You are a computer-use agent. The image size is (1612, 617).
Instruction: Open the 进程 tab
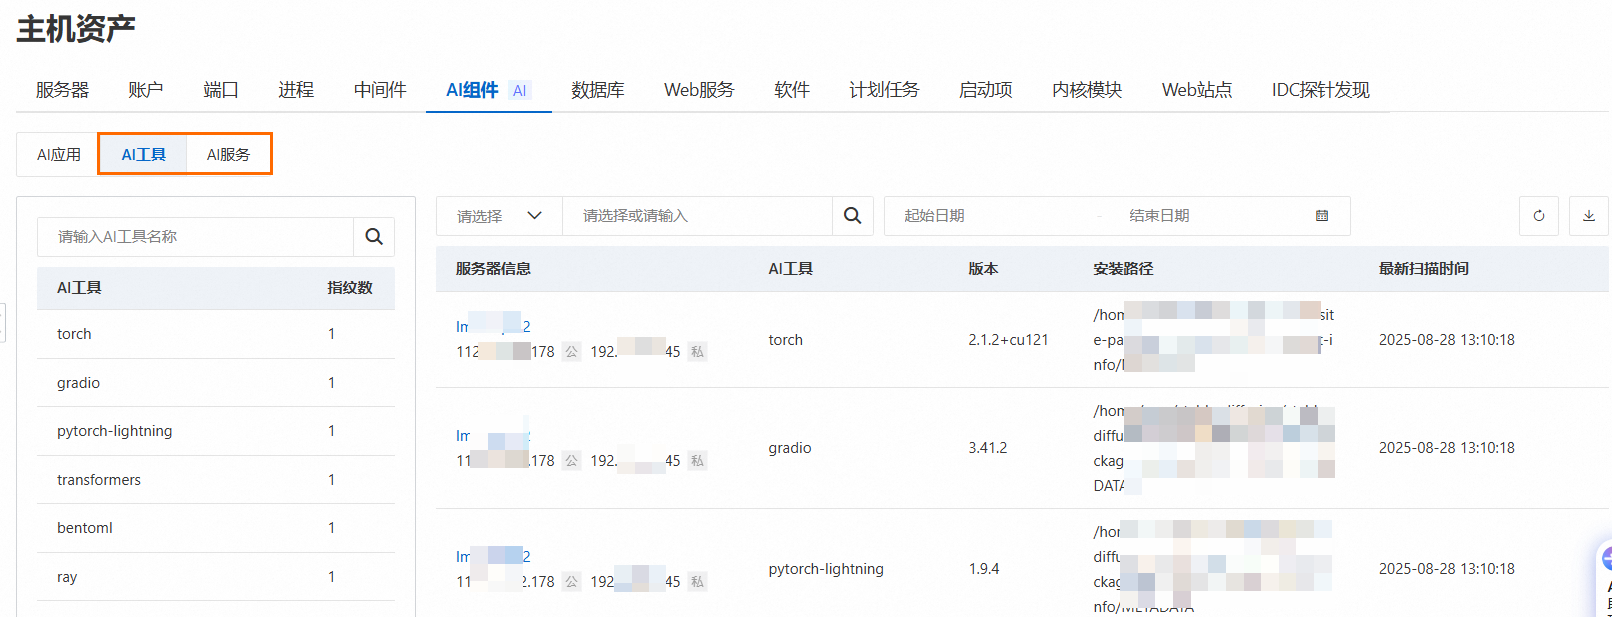pyautogui.click(x=296, y=90)
